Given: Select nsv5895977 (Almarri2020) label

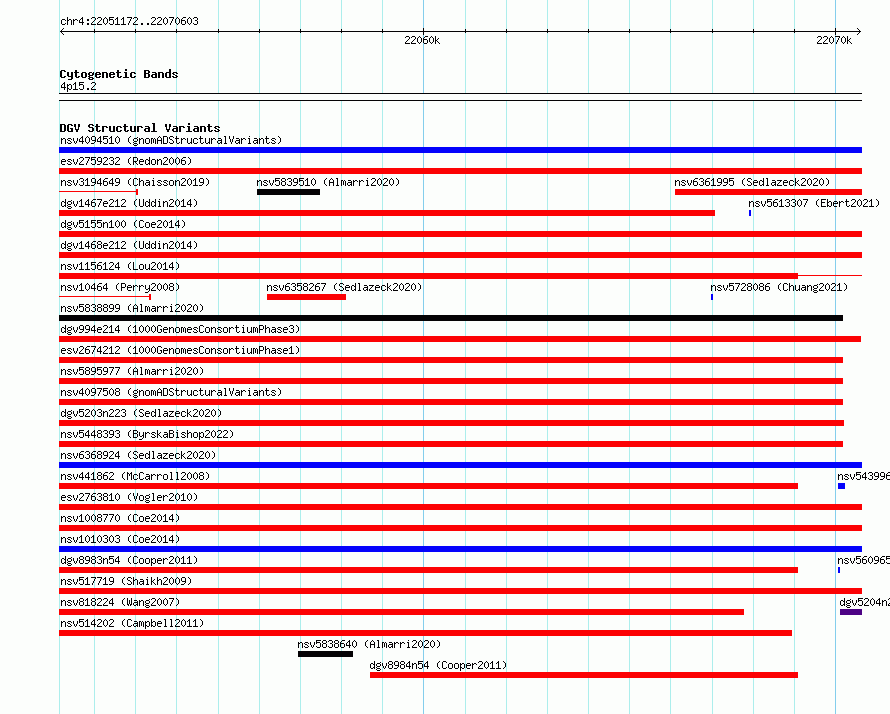Looking at the screenshot, I should (132, 371).
